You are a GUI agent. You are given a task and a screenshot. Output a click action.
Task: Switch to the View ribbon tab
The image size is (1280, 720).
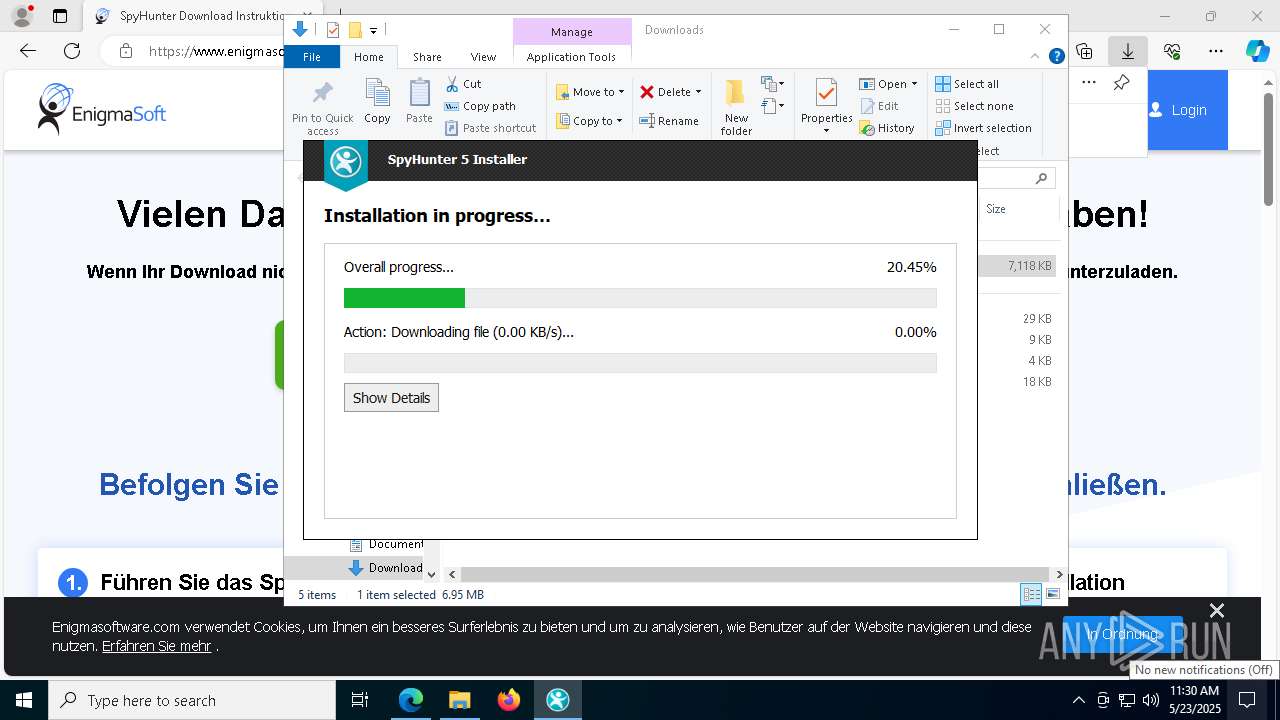click(483, 57)
